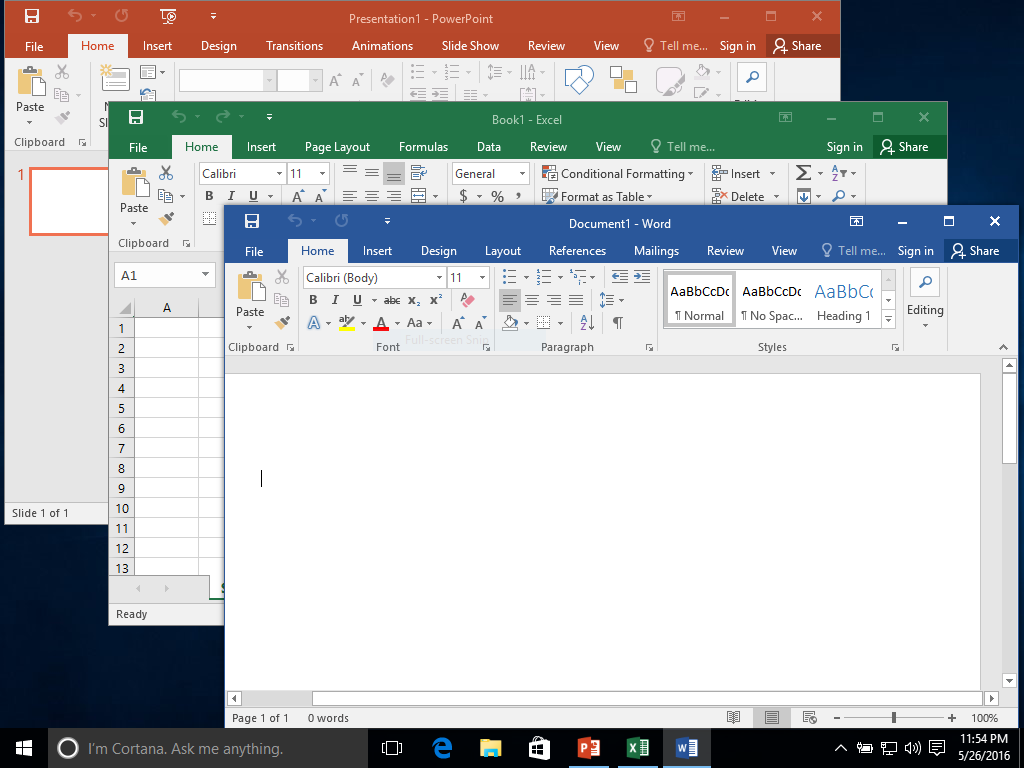This screenshot has height=768, width=1024.
Task: Open Excel Name Box dropdown
Action: coord(205,274)
